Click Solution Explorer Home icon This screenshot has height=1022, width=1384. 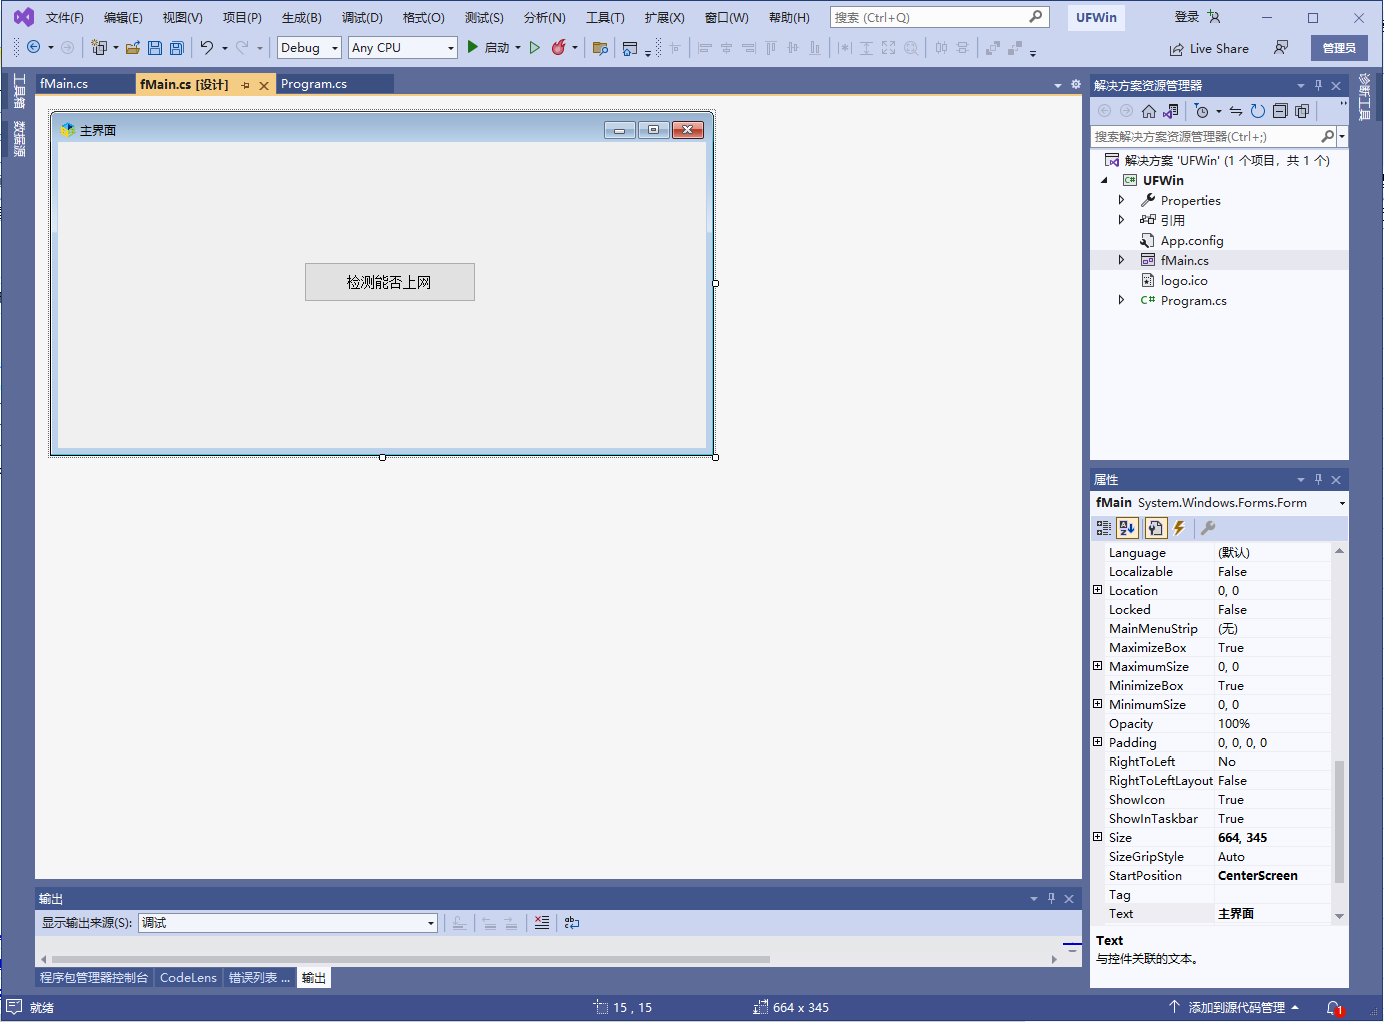click(x=1149, y=111)
